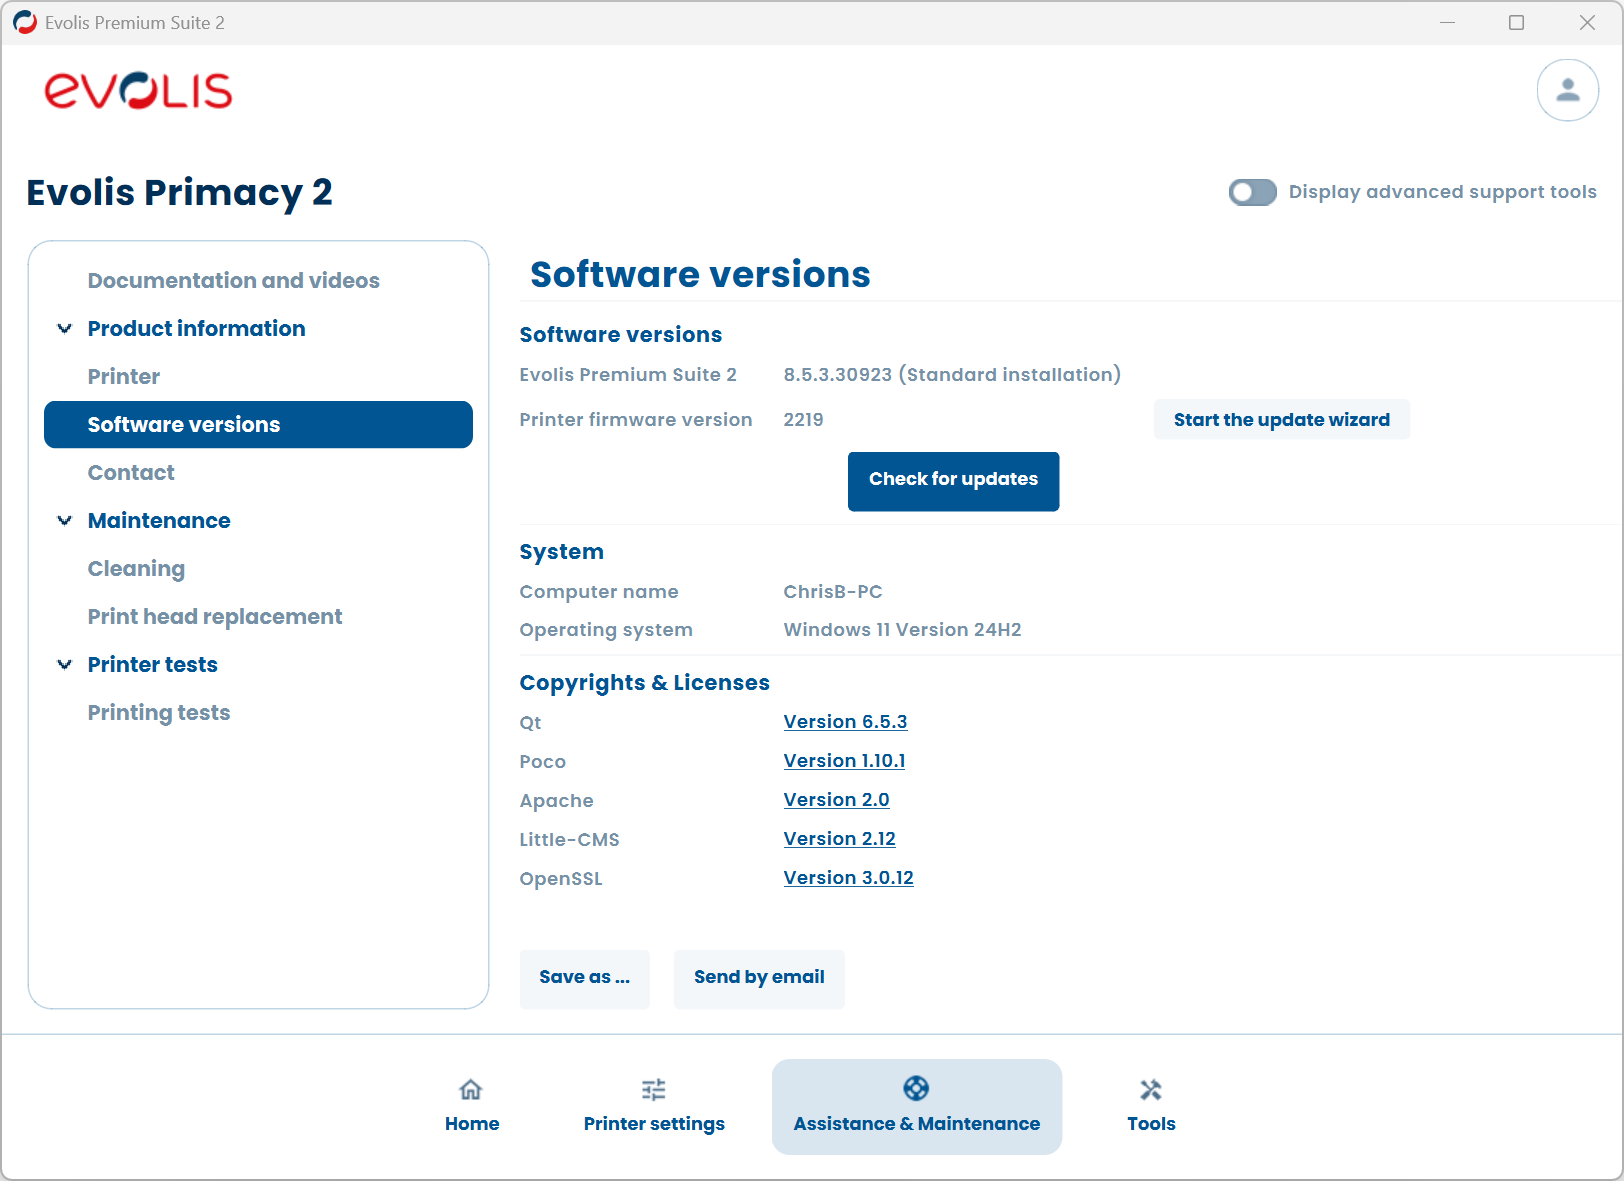Select the Tools crossed-wrenches icon
This screenshot has width=1624, height=1181.
tap(1151, 1090)
